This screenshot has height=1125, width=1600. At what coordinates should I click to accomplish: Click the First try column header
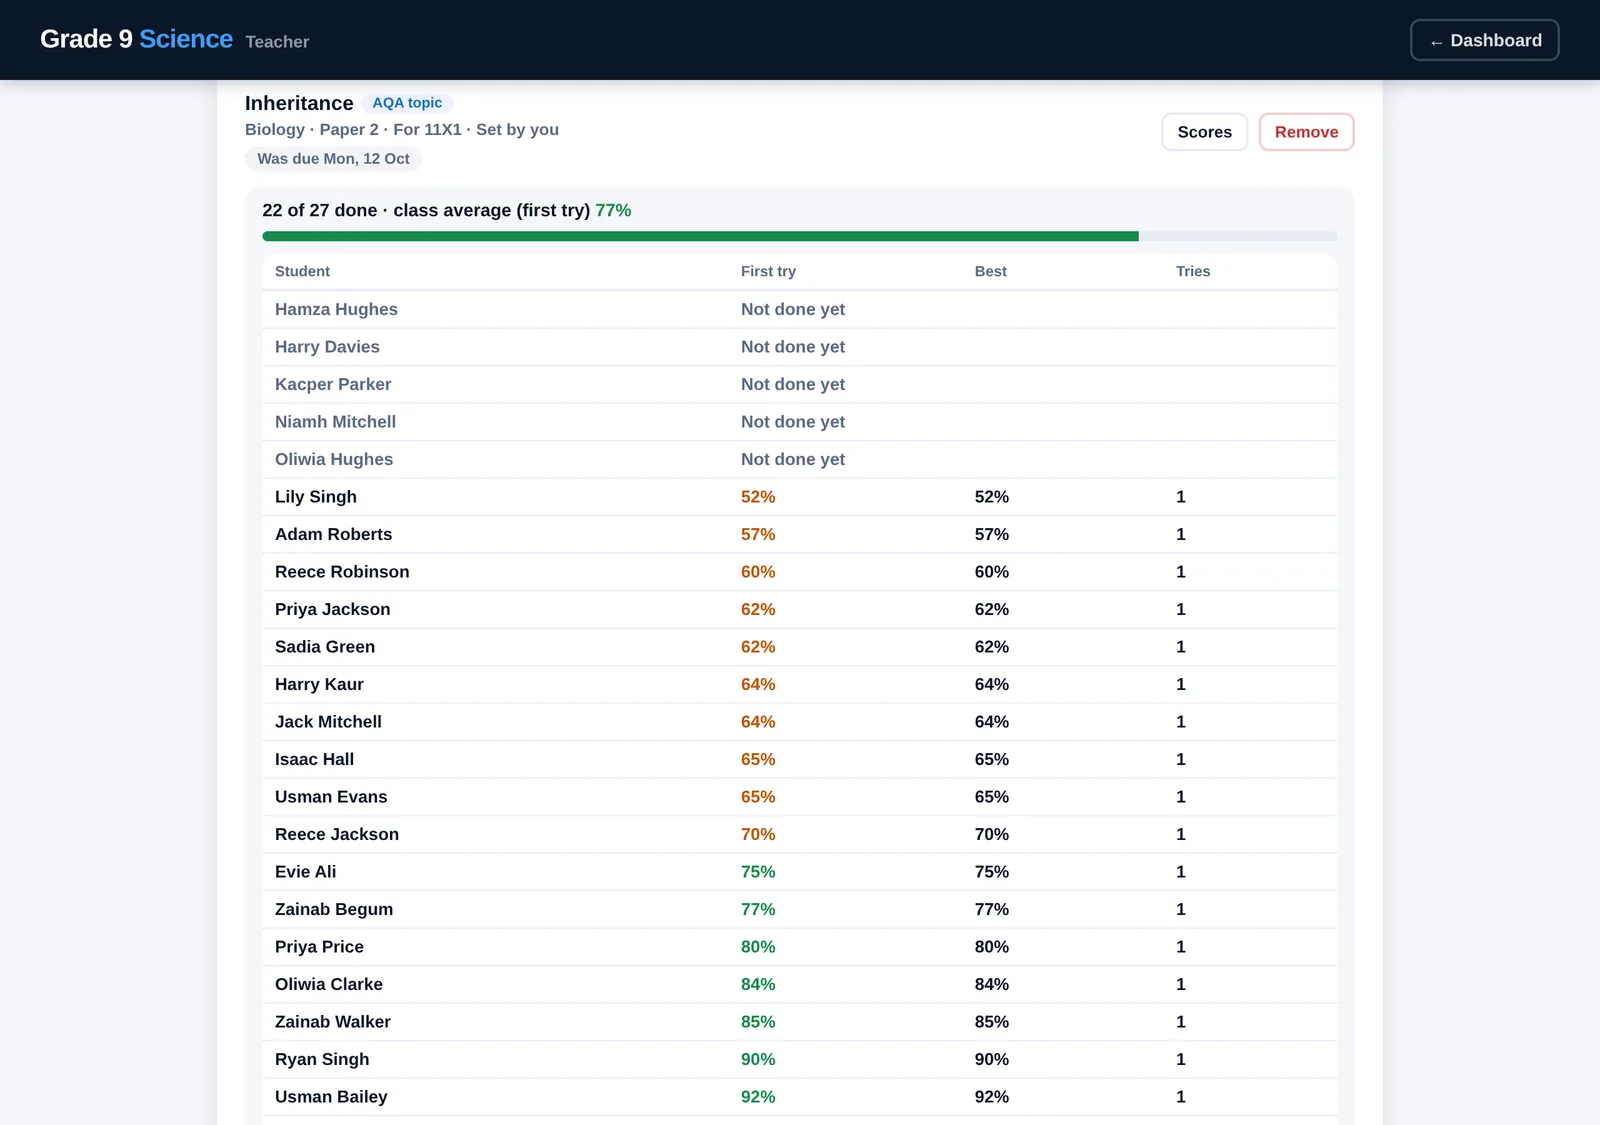click(768, 271)
